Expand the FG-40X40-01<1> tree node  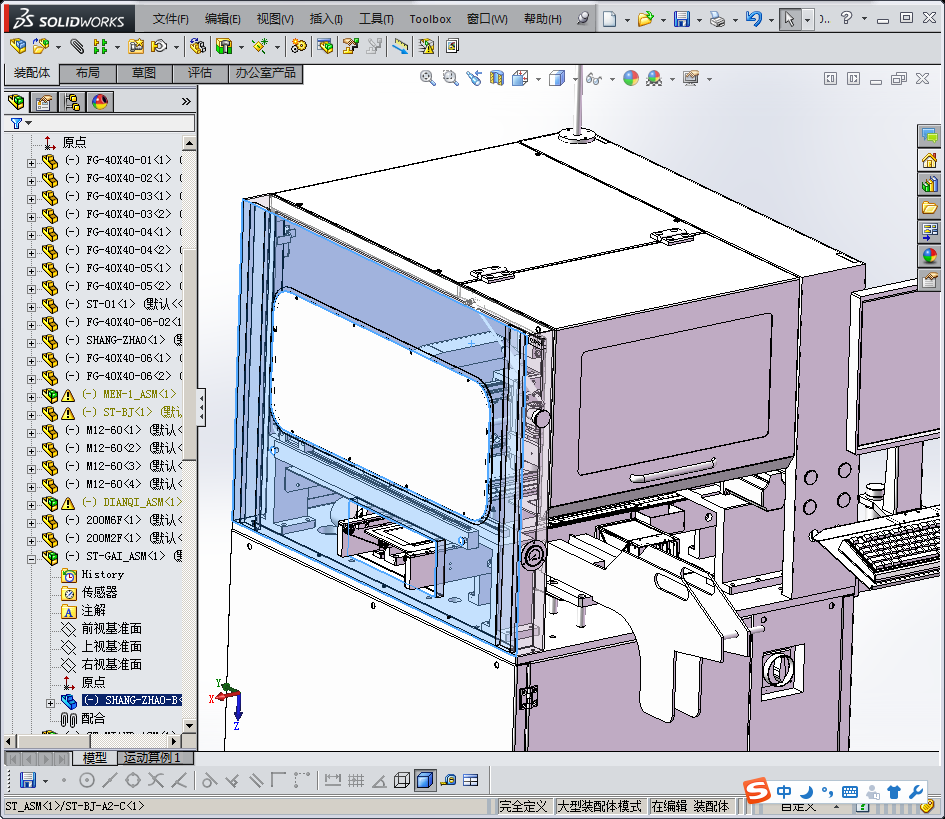point(31,163)
